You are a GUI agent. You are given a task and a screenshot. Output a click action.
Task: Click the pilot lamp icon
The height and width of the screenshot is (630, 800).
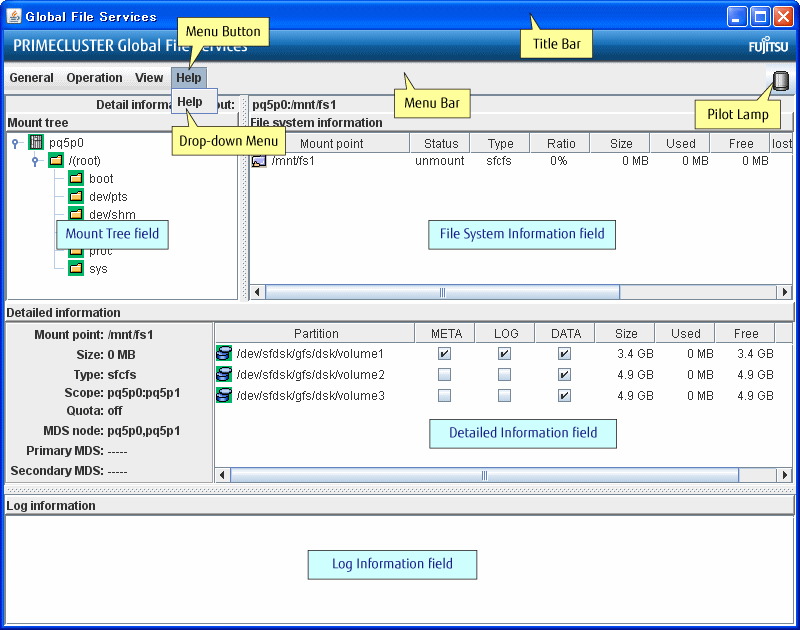[780, 81]
